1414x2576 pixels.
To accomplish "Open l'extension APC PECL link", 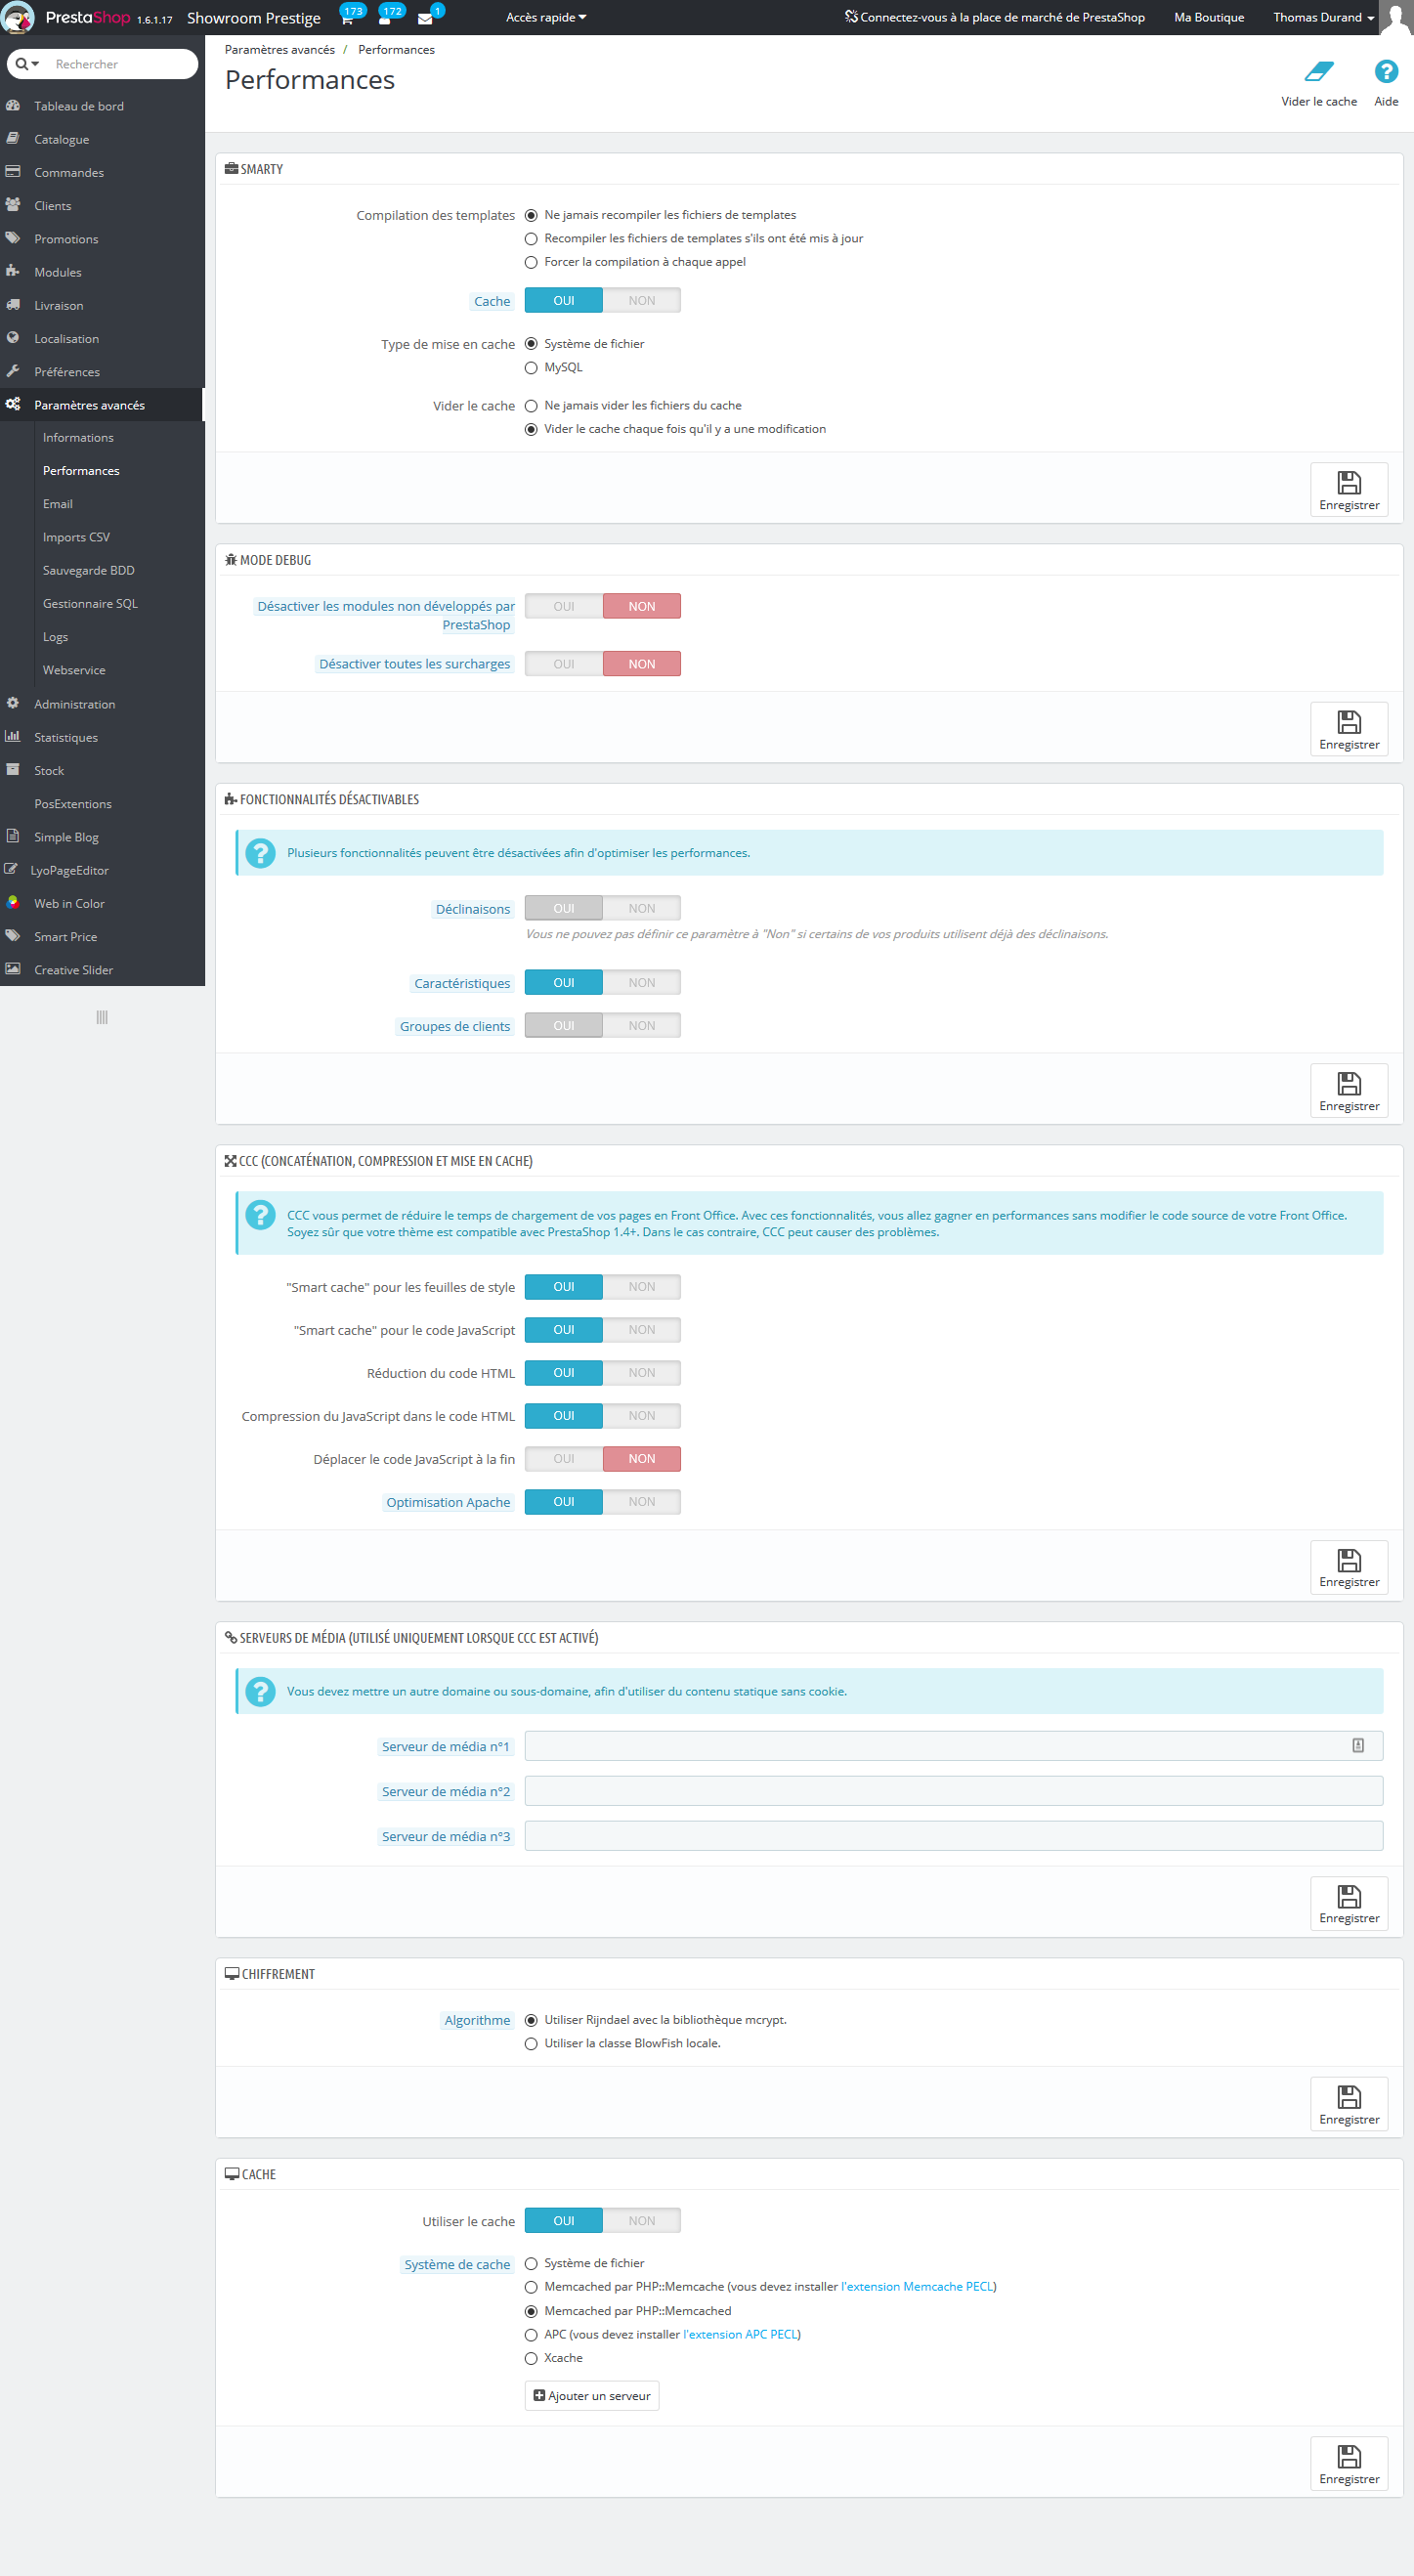I will 740,2334.
